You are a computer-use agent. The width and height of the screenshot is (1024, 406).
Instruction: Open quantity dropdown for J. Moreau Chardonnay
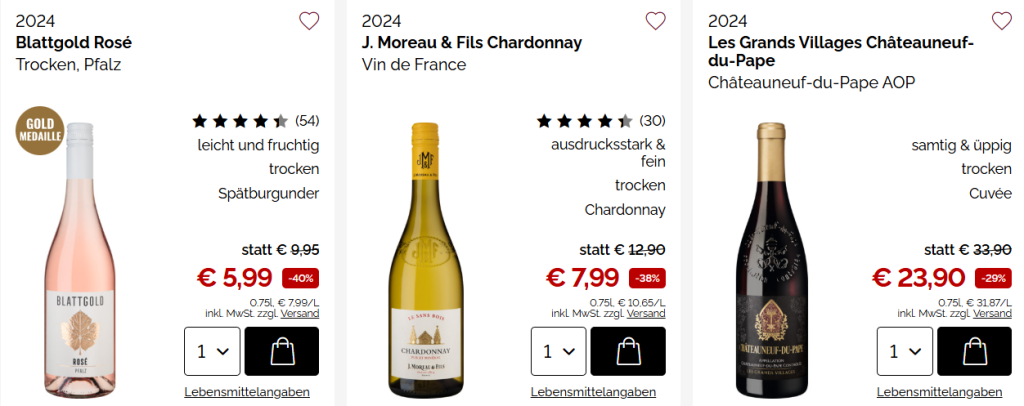[x=558, y=351]
